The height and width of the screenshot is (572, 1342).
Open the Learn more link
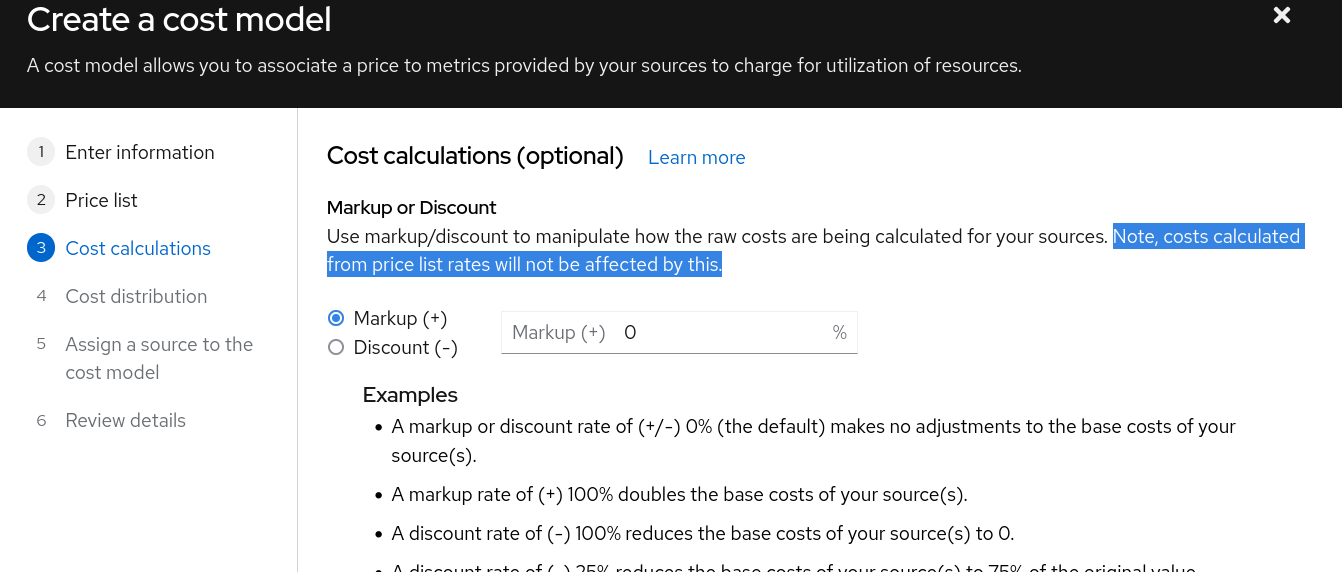coord(696,158)
